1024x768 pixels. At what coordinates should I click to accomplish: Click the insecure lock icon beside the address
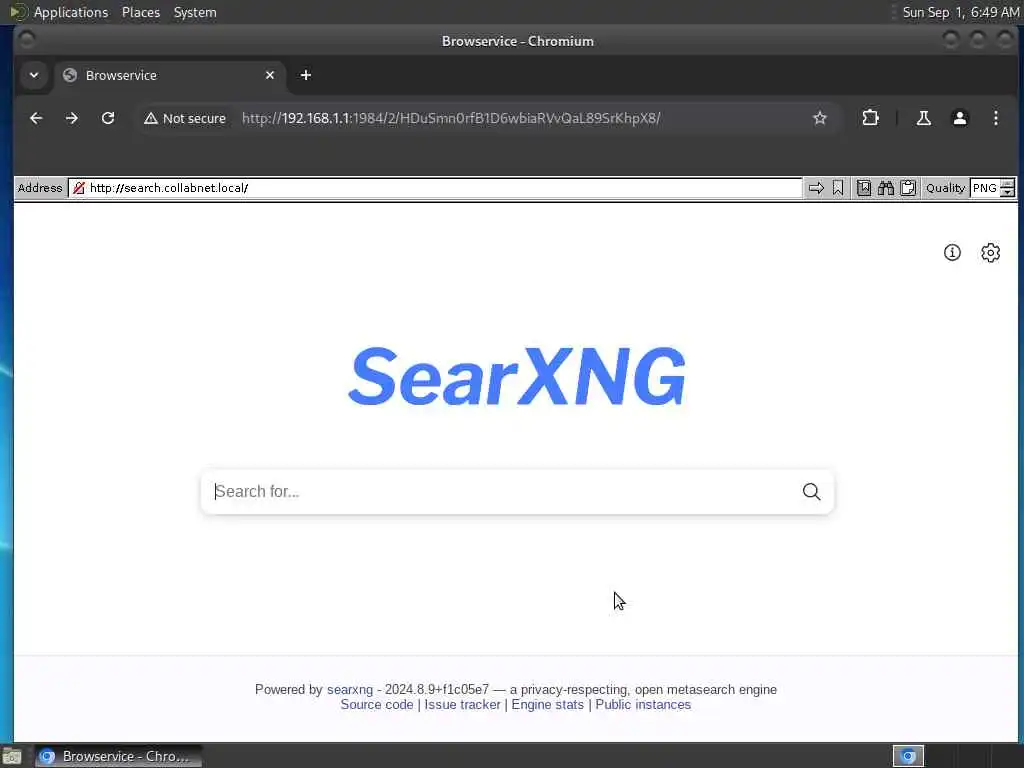click(79, 188)
